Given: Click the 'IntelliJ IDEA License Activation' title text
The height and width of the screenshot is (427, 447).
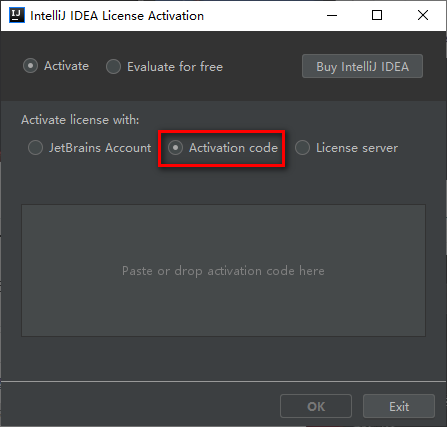Looking at the screenshot, I should coord(117,16).
